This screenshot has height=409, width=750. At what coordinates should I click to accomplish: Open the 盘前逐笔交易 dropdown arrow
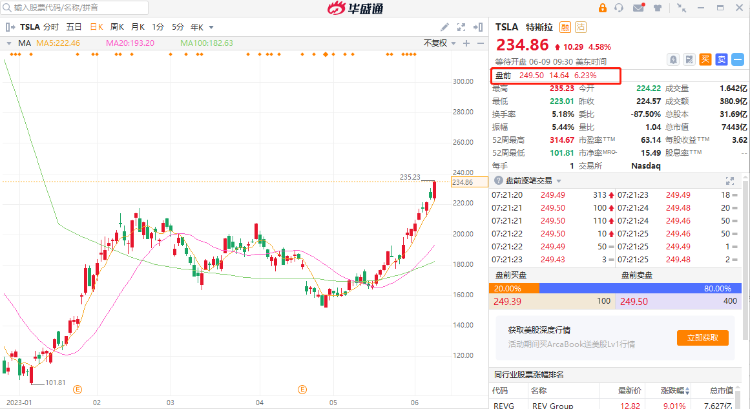click(x=559, y=181)
